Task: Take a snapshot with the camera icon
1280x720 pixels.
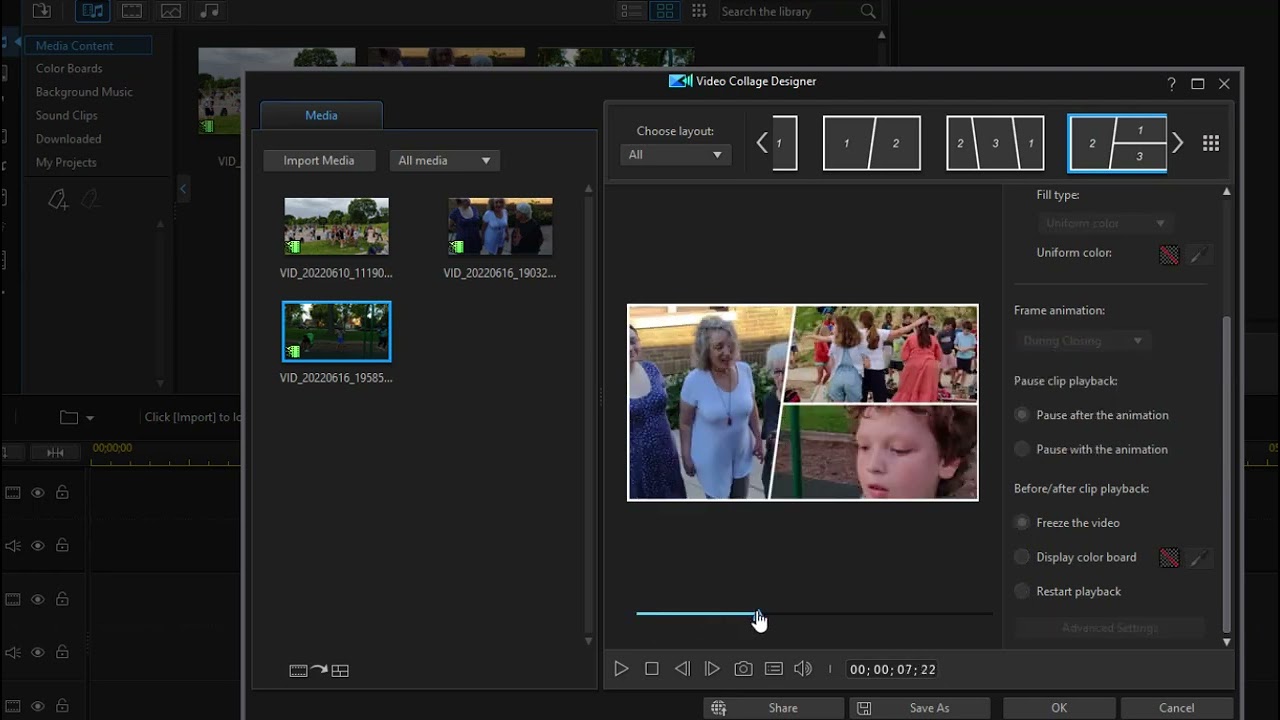Action: coord(743,669)
